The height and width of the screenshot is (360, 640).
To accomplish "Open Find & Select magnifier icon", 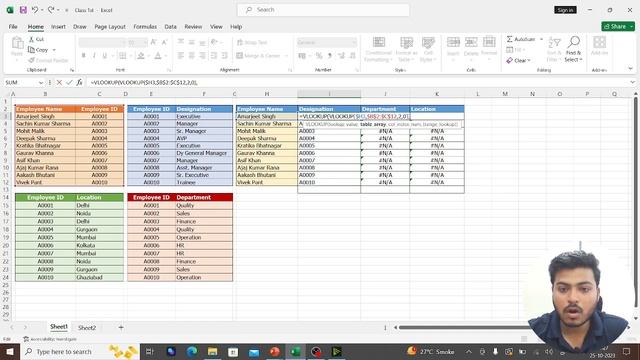I will 573,42.
